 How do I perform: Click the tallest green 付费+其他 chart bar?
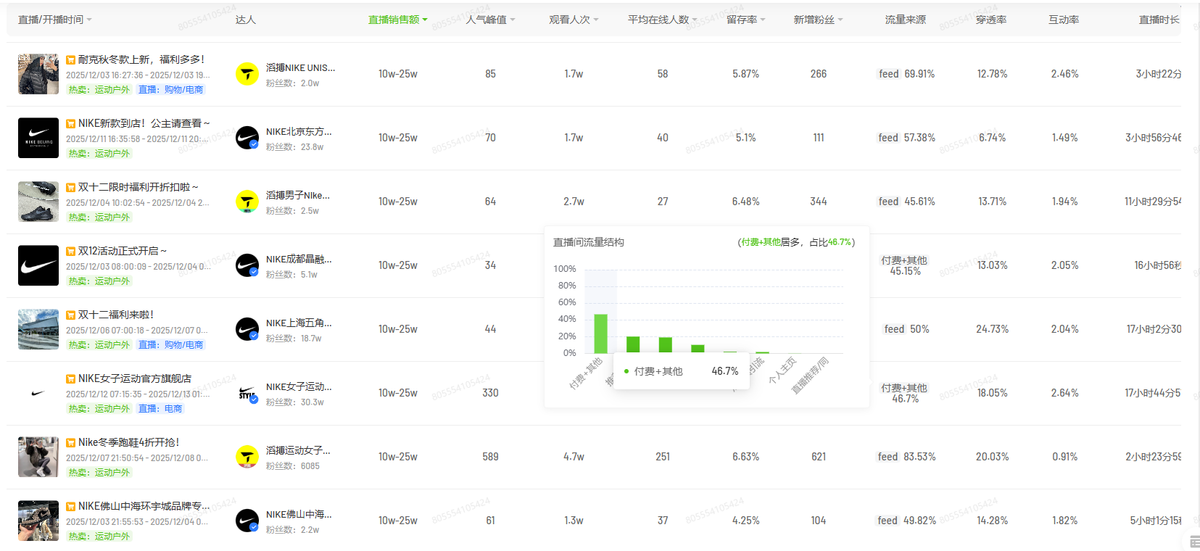(x=601, y=333)
